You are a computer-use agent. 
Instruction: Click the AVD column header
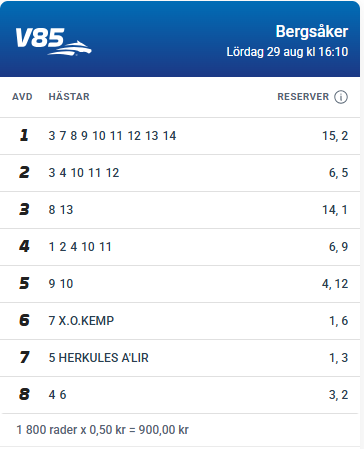click(x=22, y=97)
